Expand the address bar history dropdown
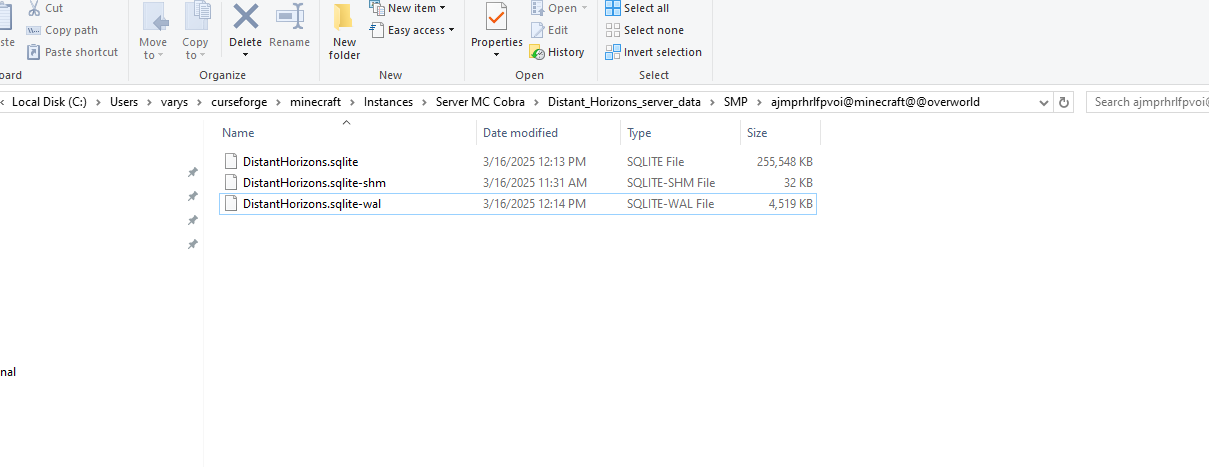This screenshot has width=1209, height=467. [x=1043, y=102]
